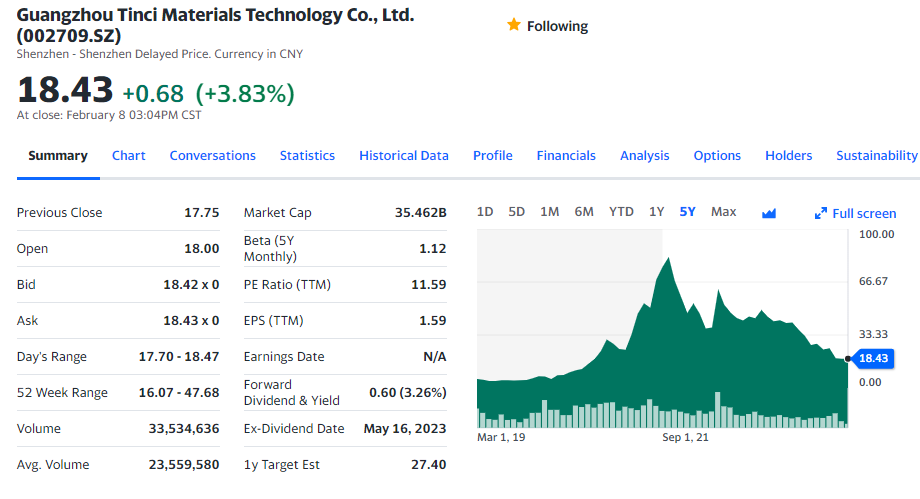This screenshot has width=920, height=499.
Task: Click the blue 18.43 price marker on chart
Action: 873,358
